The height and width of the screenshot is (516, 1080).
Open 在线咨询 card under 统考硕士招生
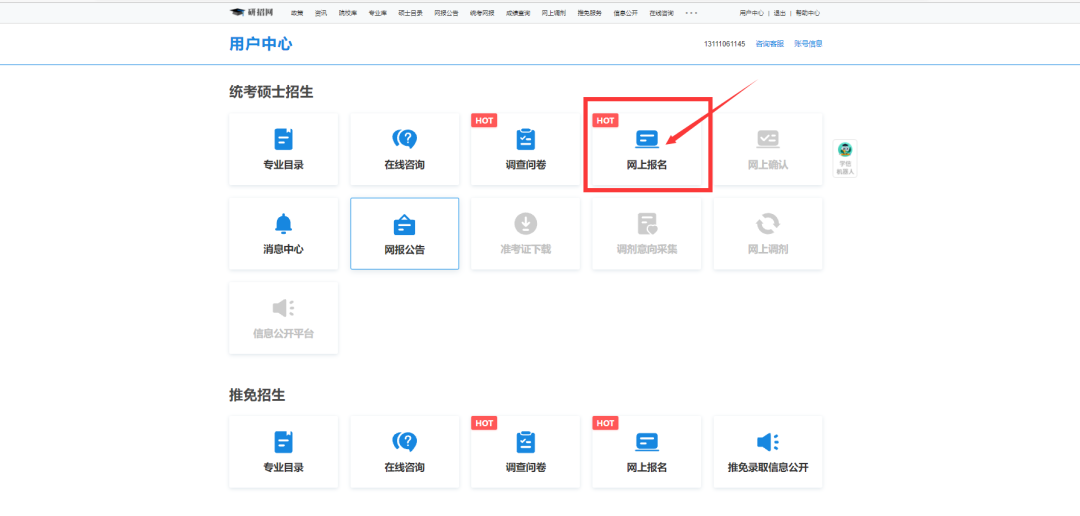tap(404, 149)
